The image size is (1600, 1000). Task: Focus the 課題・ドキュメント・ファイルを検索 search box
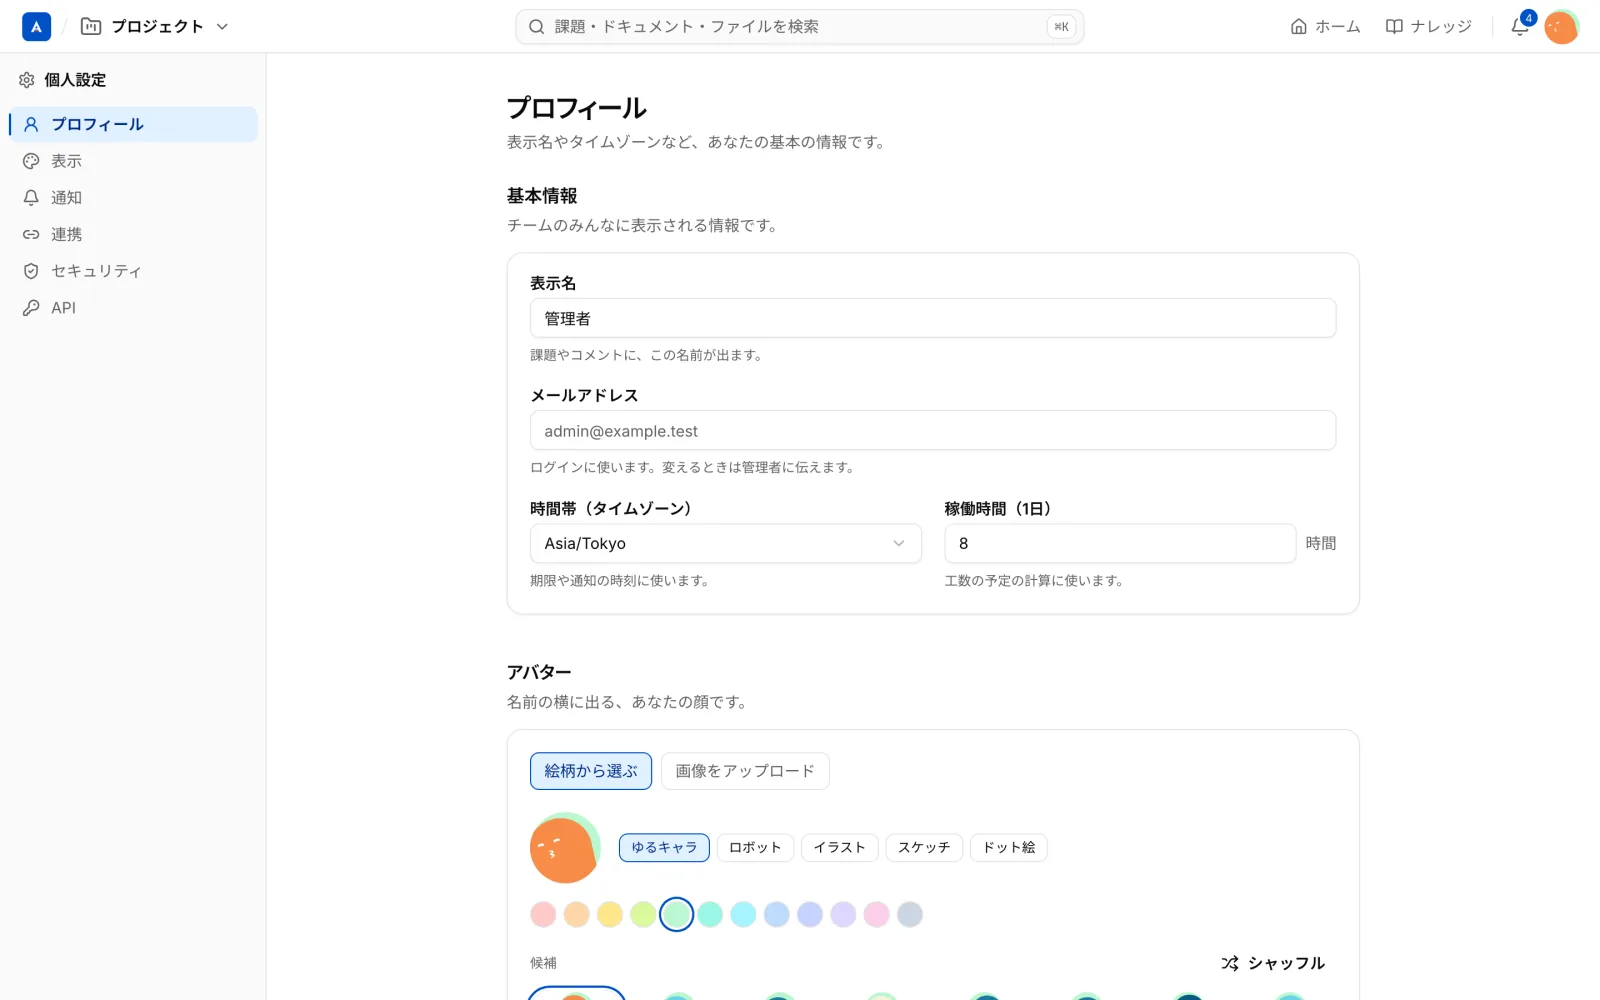click(799, 27)
